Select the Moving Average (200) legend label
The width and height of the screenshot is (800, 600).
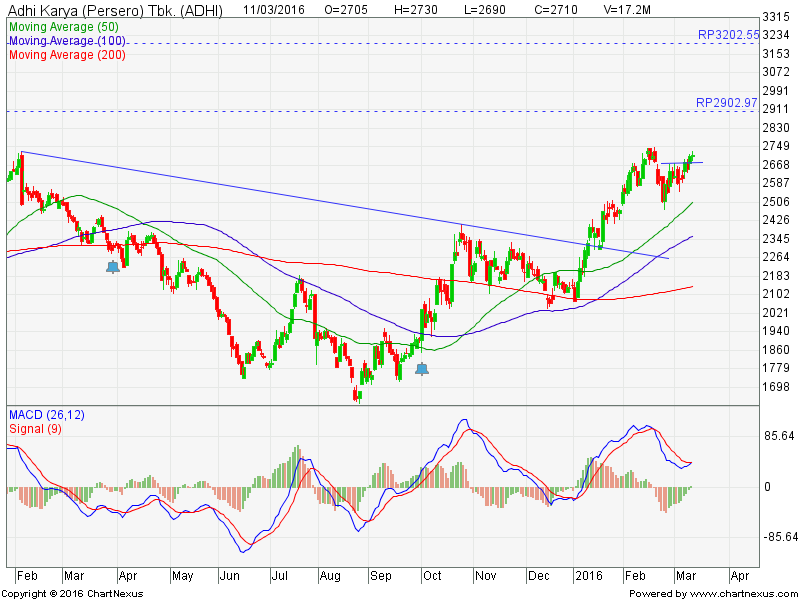coord(66,54)
